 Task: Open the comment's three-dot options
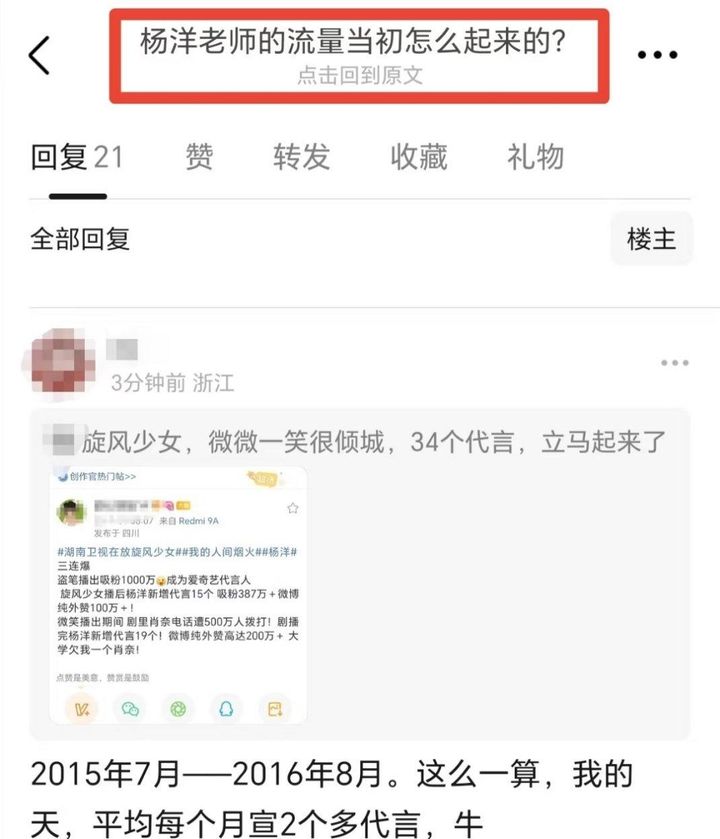(x=675, y=363)
